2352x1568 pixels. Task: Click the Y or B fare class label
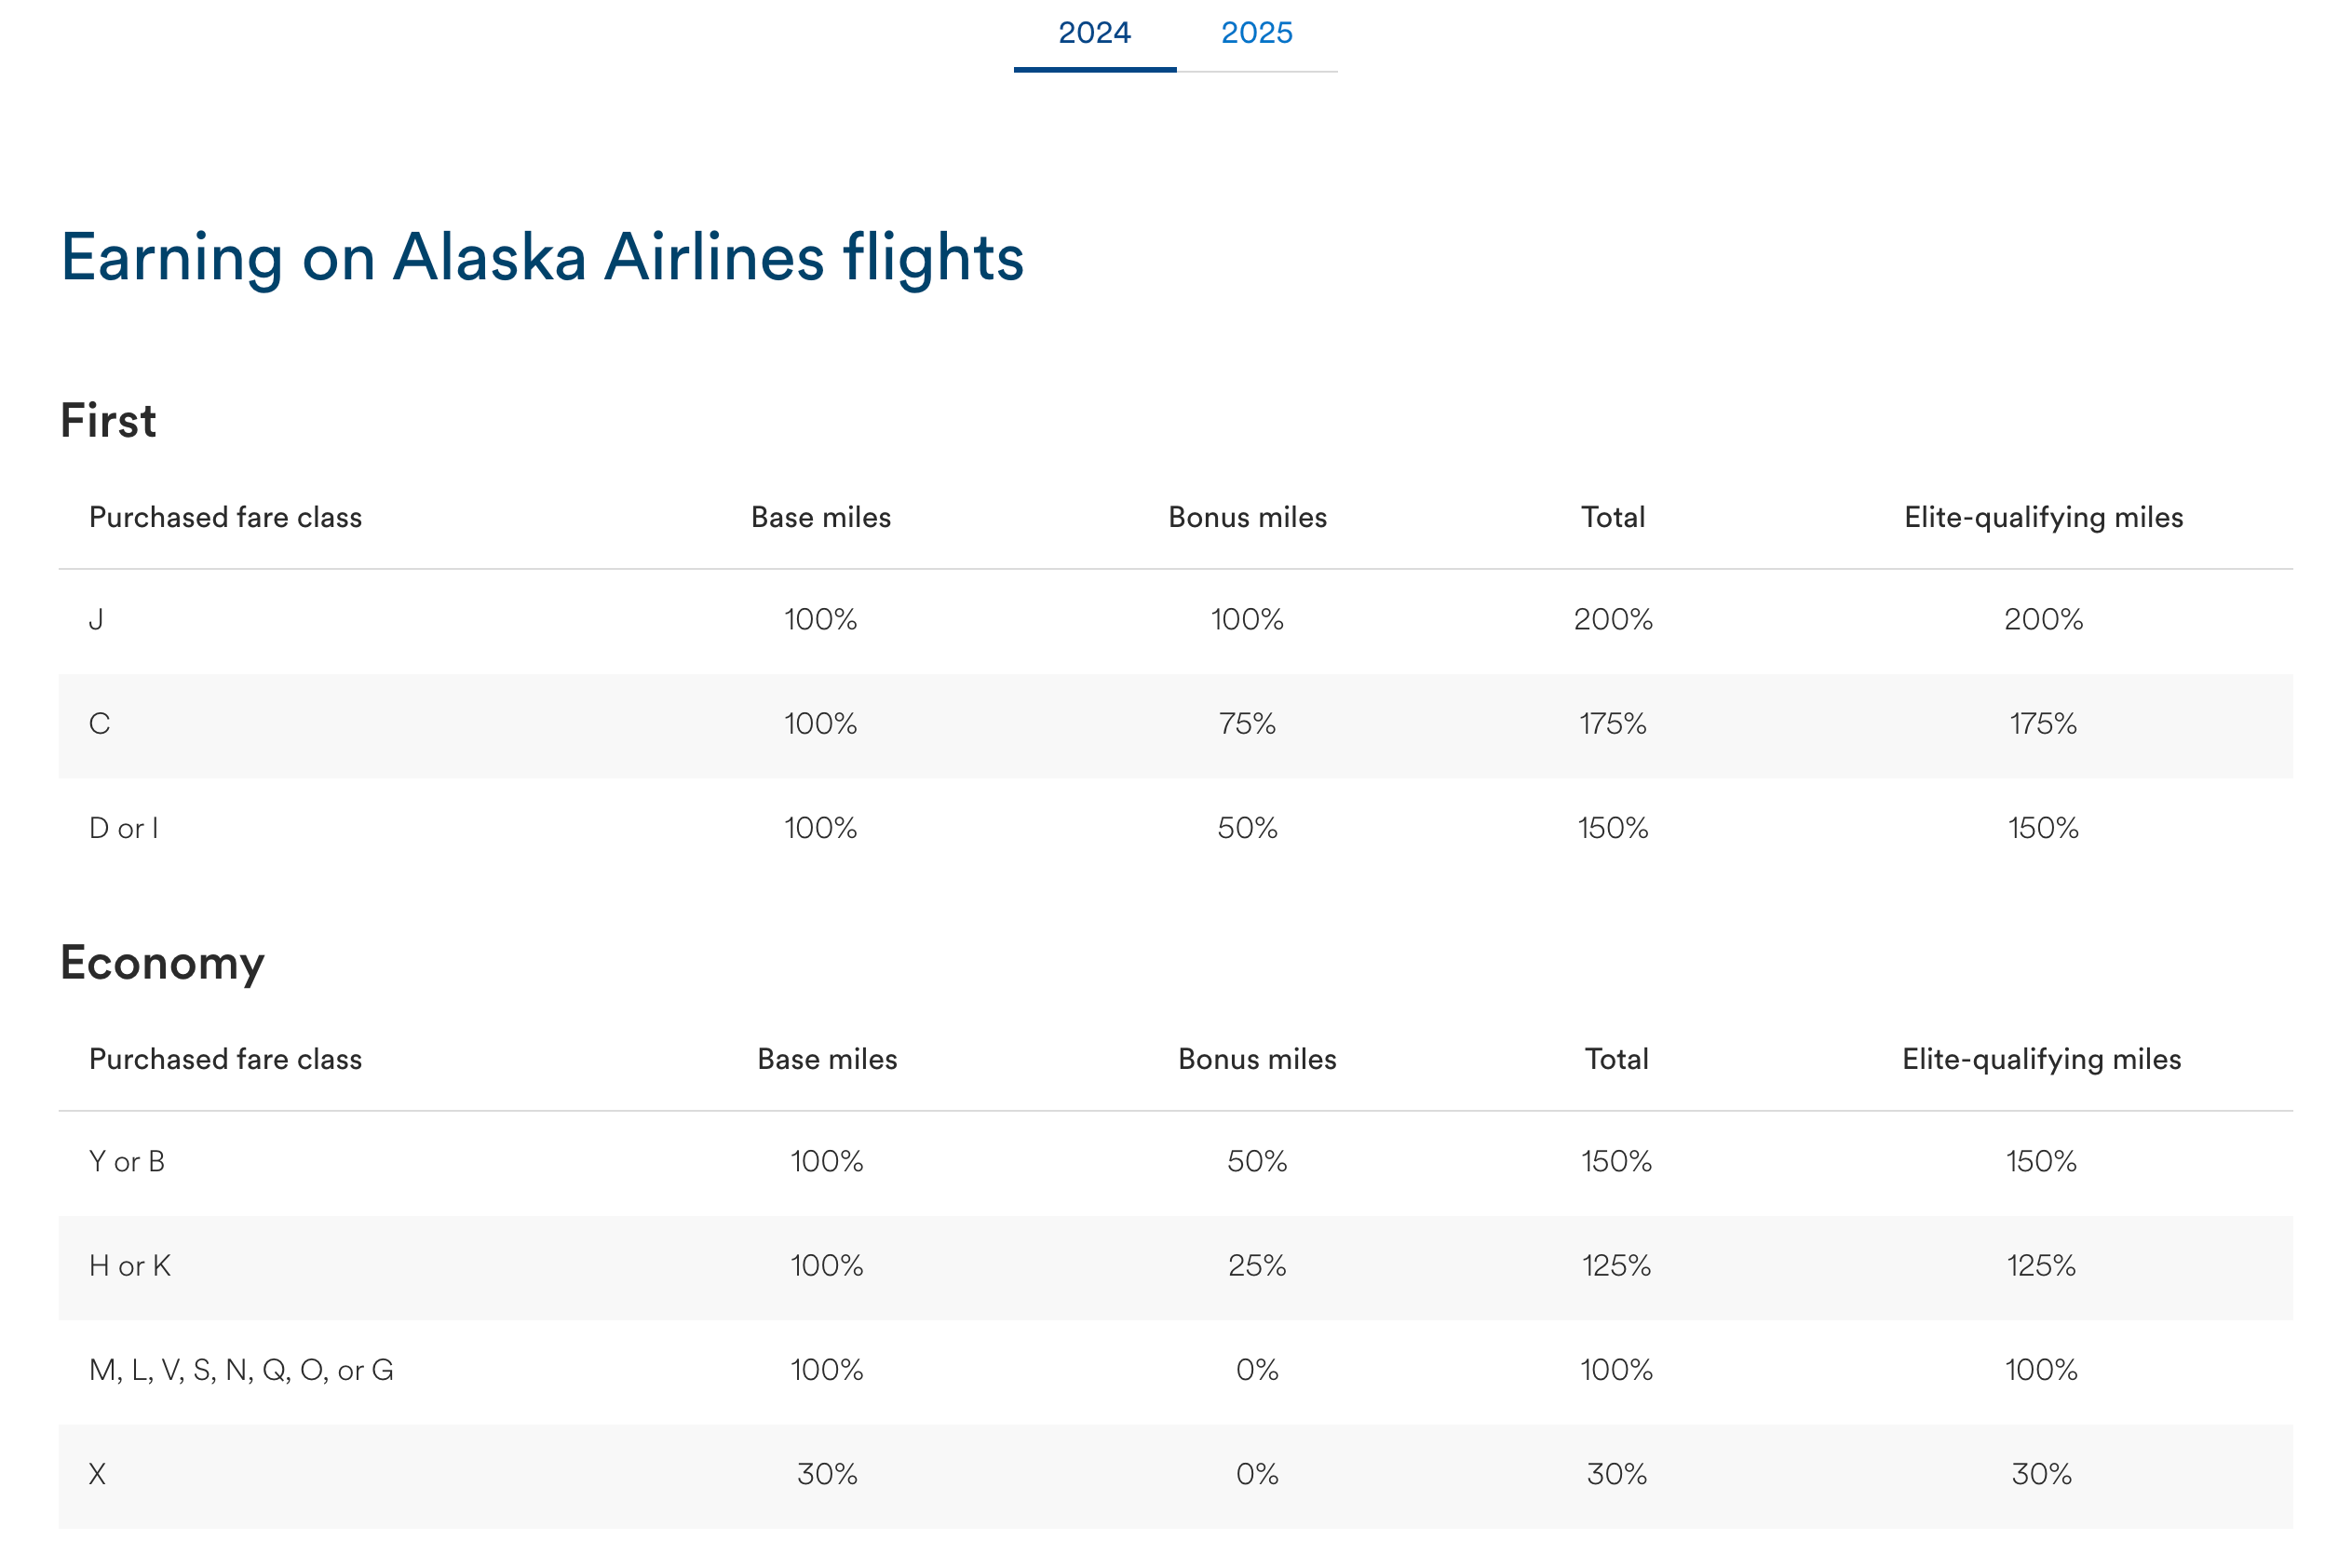[127, 1161]
